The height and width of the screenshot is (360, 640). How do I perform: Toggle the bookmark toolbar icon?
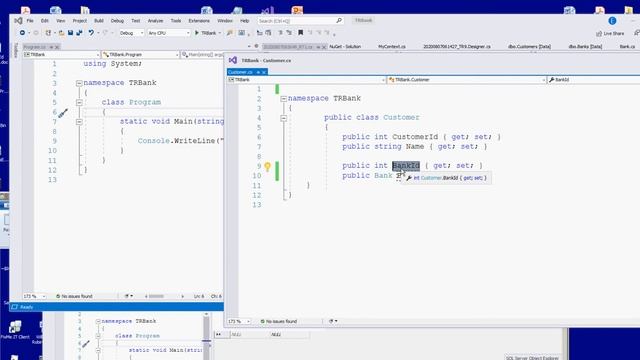point(300,33)
